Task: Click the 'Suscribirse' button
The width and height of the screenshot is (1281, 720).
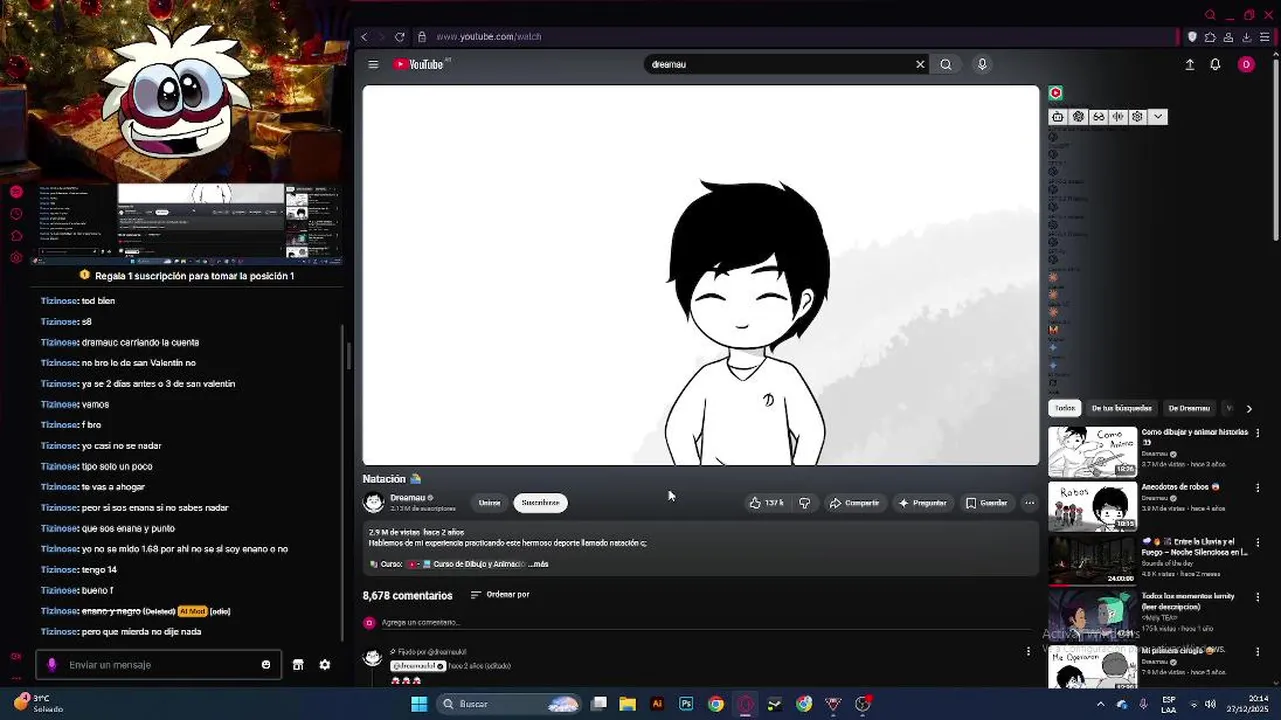Action: click(x=541, y=503)
